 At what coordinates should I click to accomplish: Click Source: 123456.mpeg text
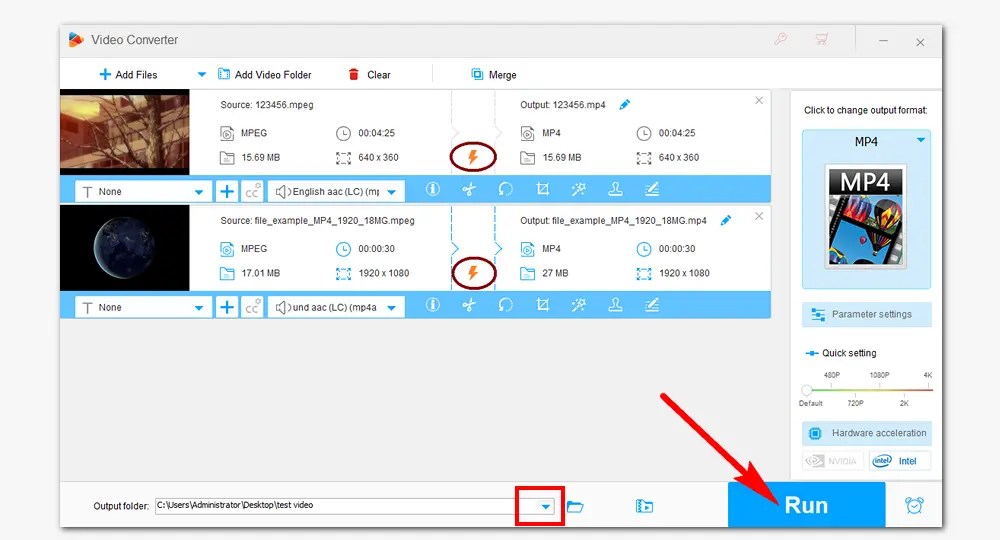click(267, 105)
